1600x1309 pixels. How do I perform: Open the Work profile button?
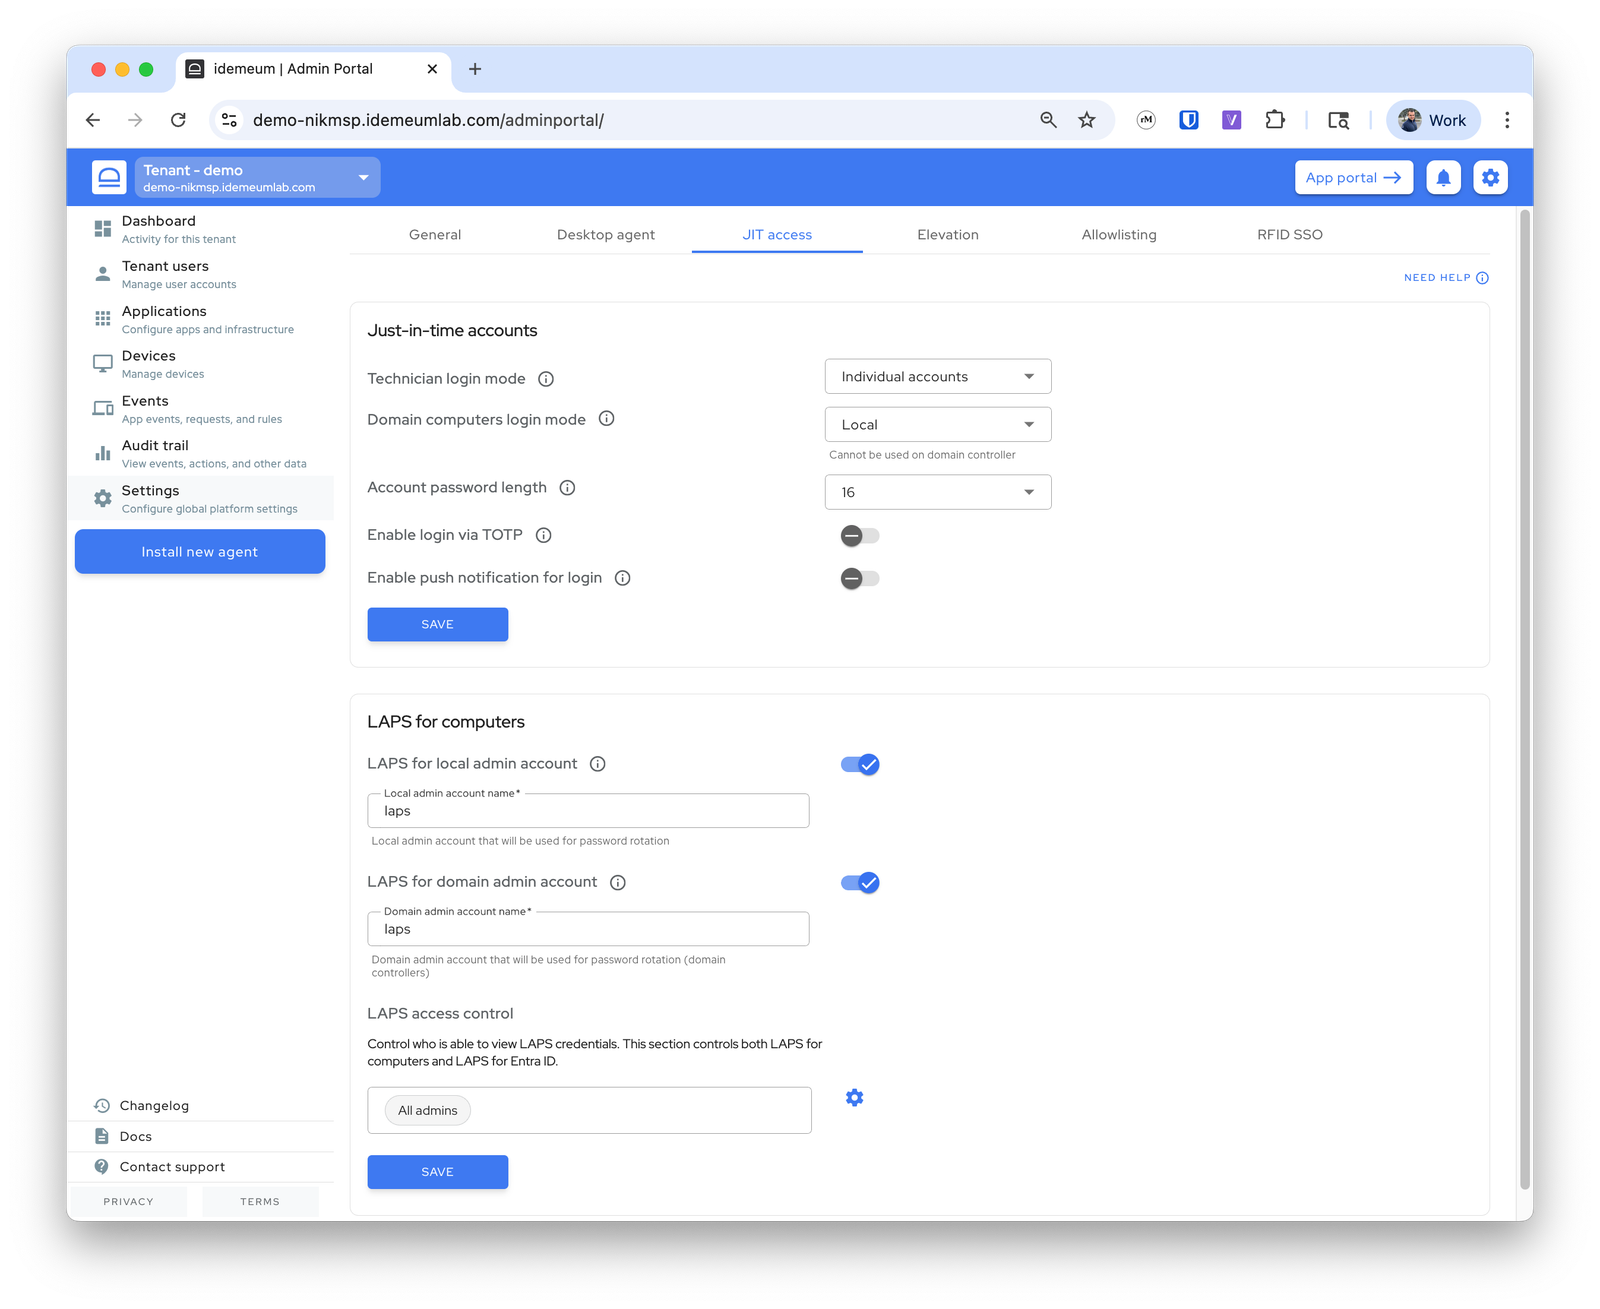click(x=1433, y=120)
